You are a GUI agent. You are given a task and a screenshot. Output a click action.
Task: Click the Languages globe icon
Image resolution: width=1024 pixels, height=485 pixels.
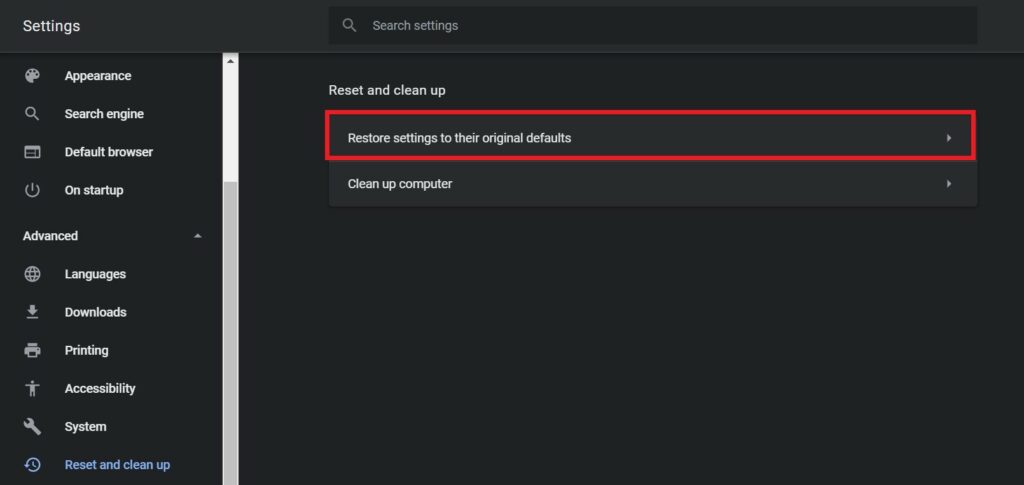point(32,274)
